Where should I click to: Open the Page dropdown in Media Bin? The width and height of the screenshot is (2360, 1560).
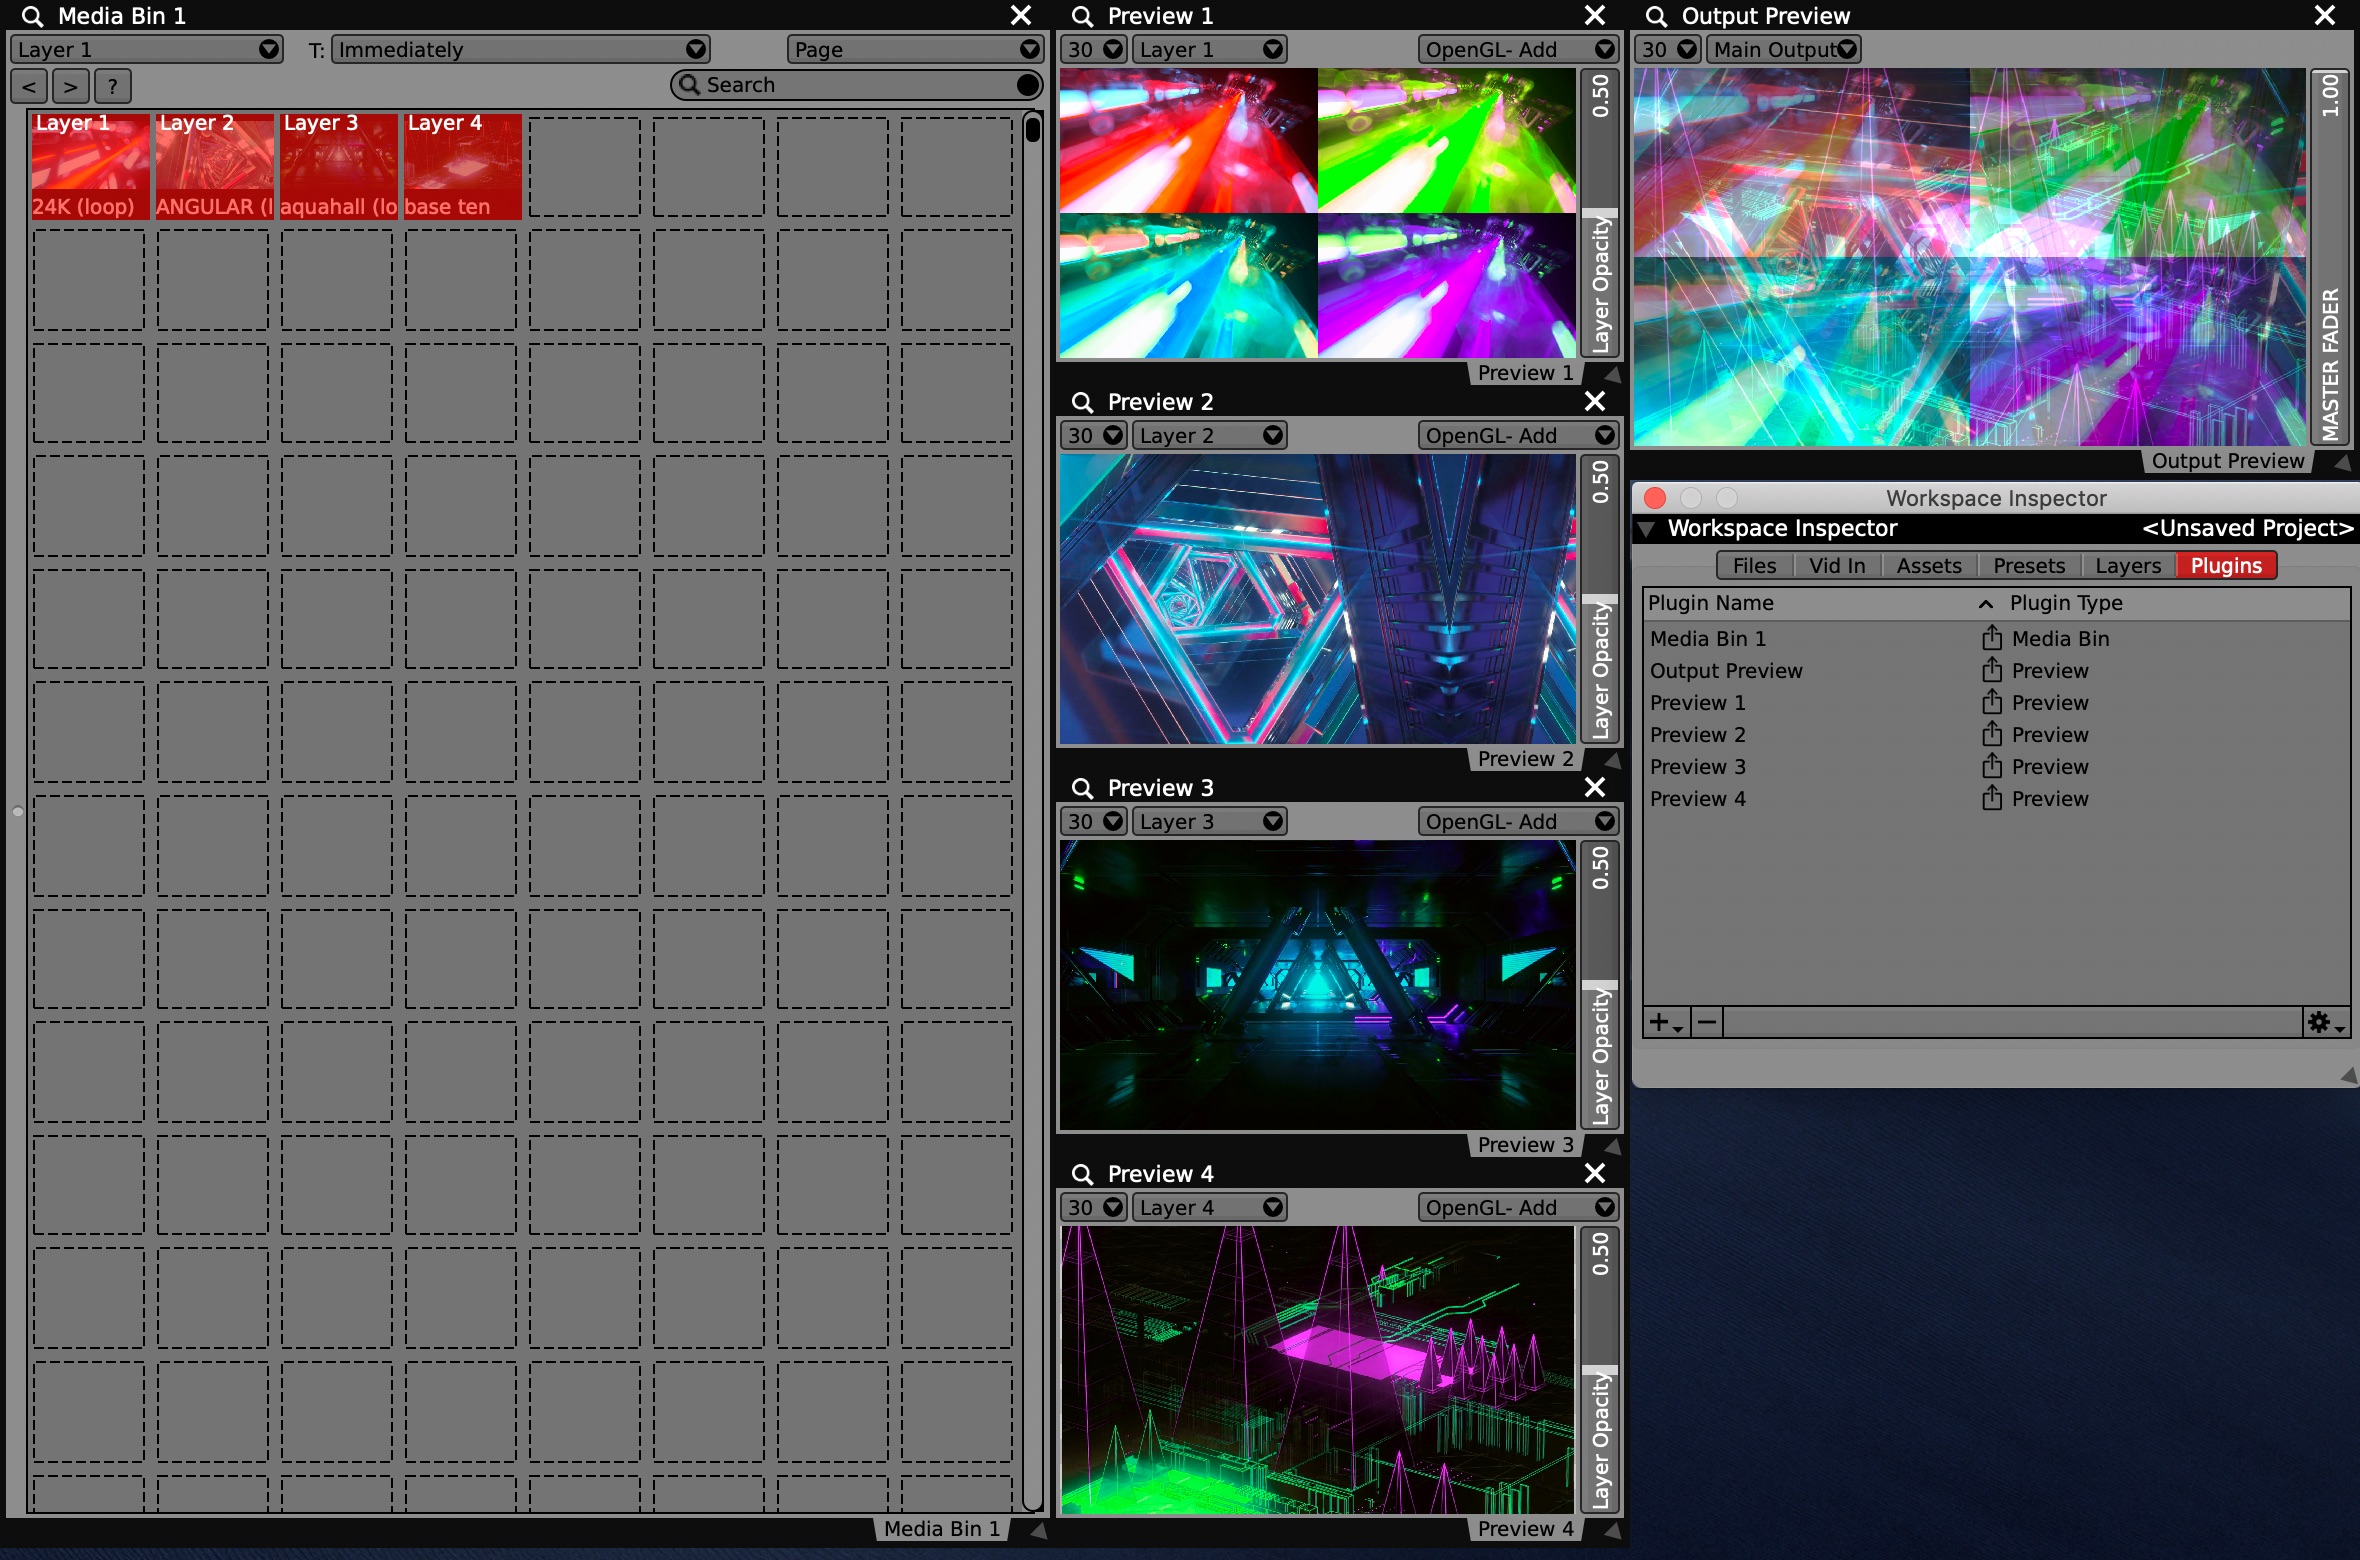coord(915,49)
